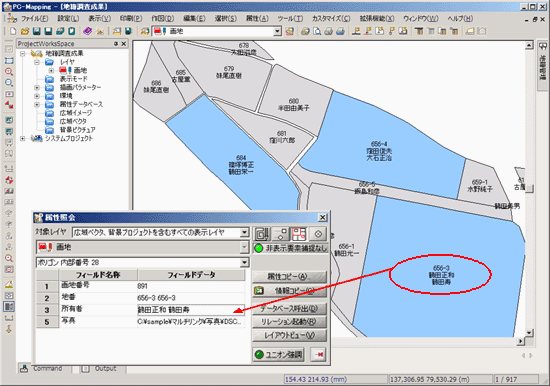The image size is (550, 386).
Task: Click the red polygon capture icon in the 属性照会 dialog
Action: tap(299, 234)
